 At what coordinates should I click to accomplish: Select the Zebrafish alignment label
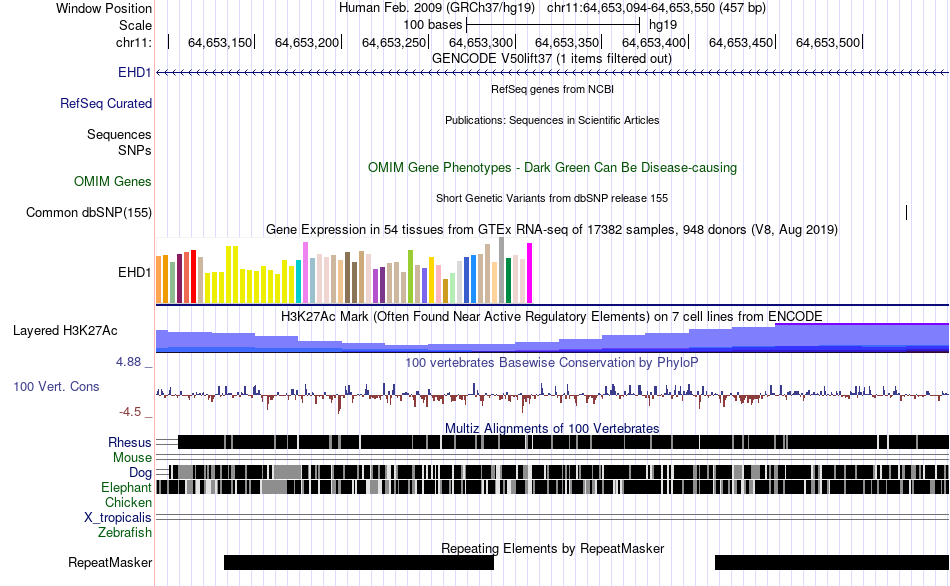[x=125, y=533]
